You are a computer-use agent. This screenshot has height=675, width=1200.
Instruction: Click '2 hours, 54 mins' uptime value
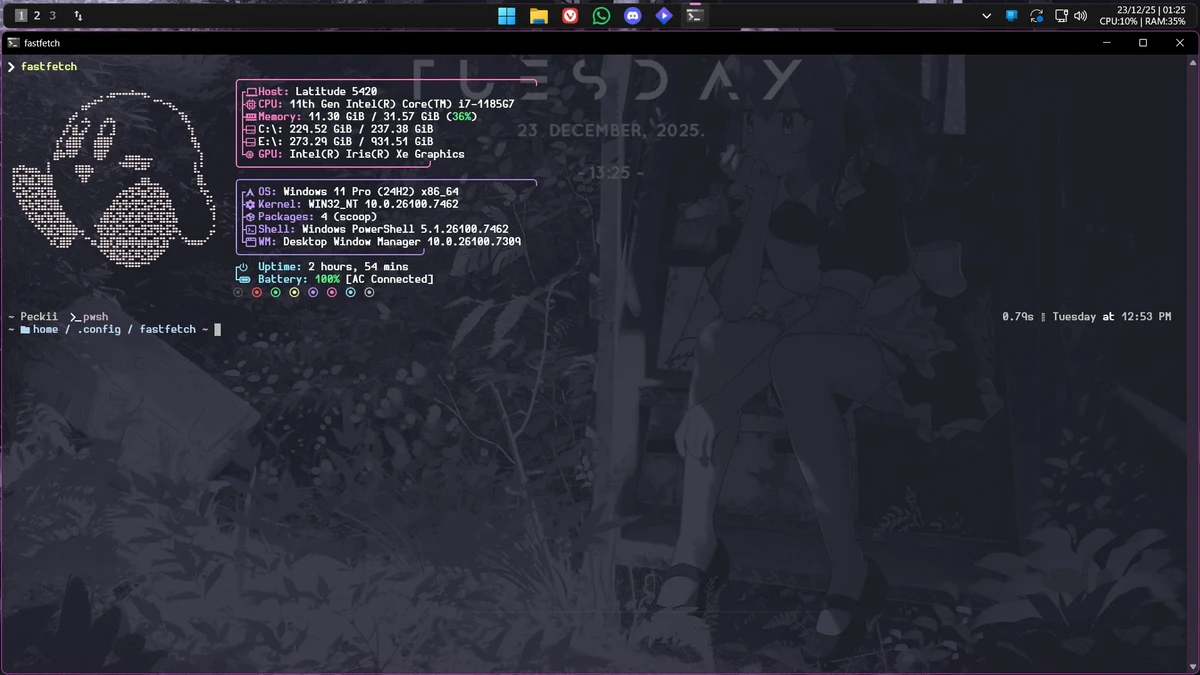(x=358, y=267)
